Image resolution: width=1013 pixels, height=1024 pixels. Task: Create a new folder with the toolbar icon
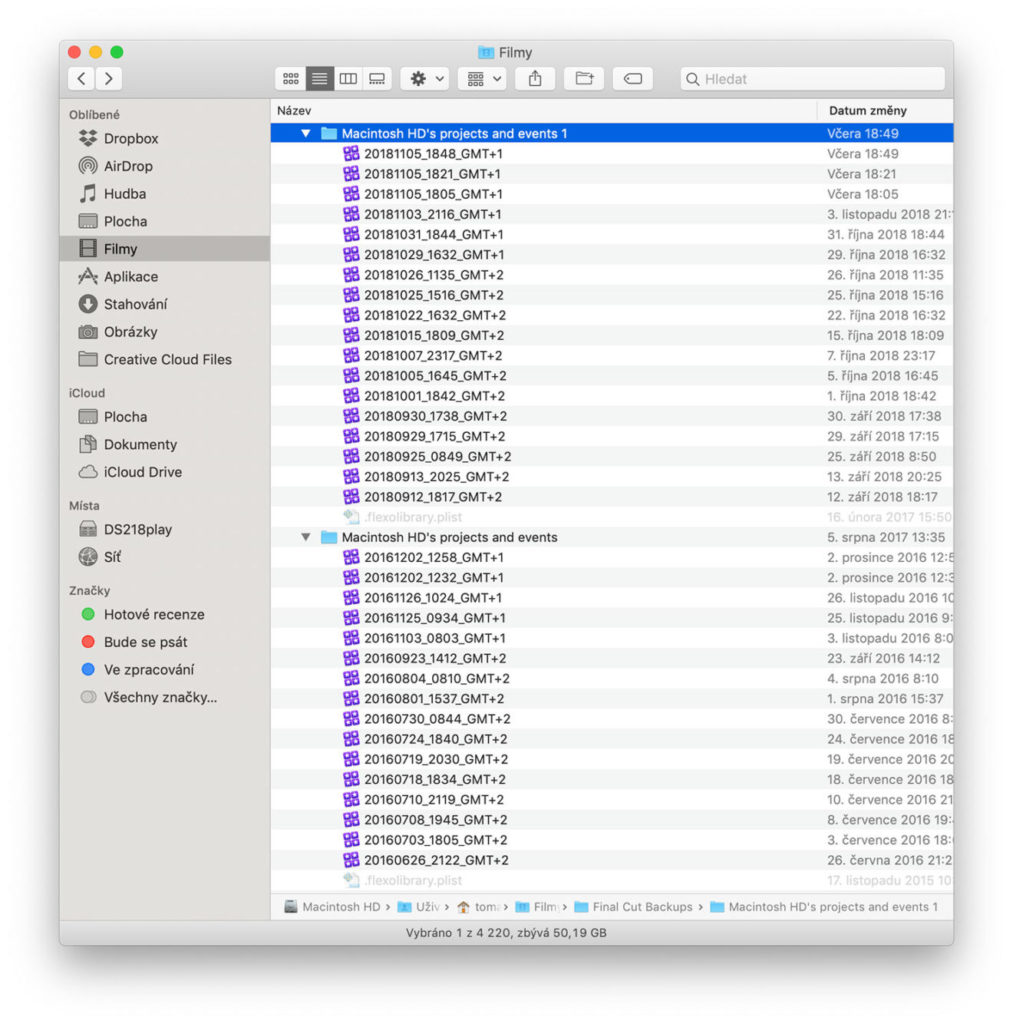click(x=583, y=78)
